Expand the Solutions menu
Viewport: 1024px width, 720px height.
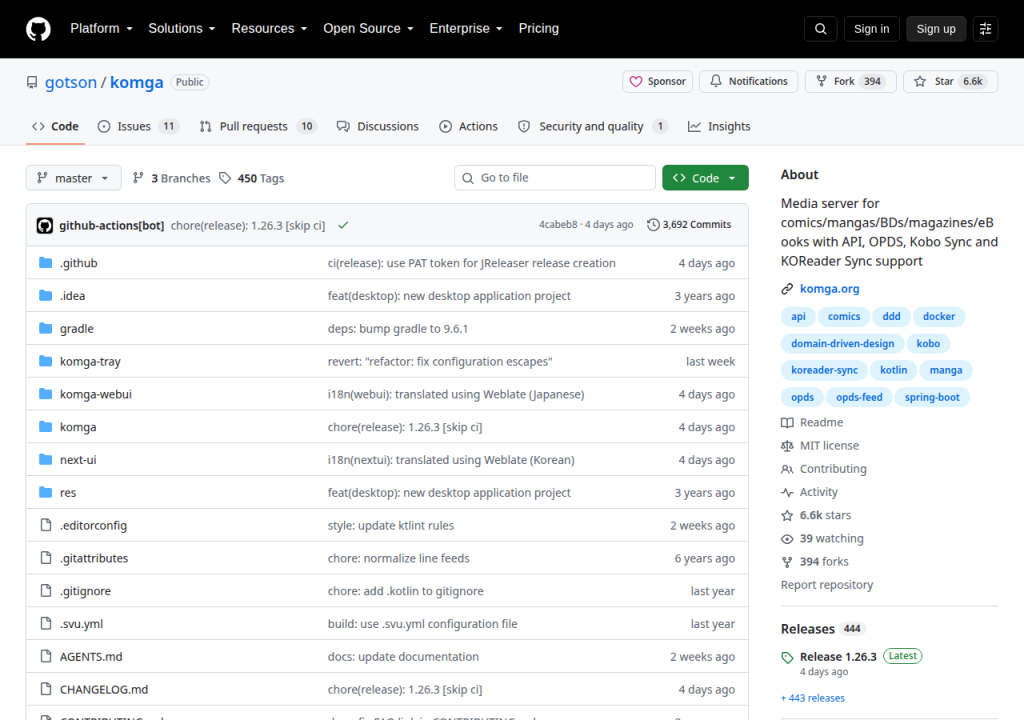182,29
